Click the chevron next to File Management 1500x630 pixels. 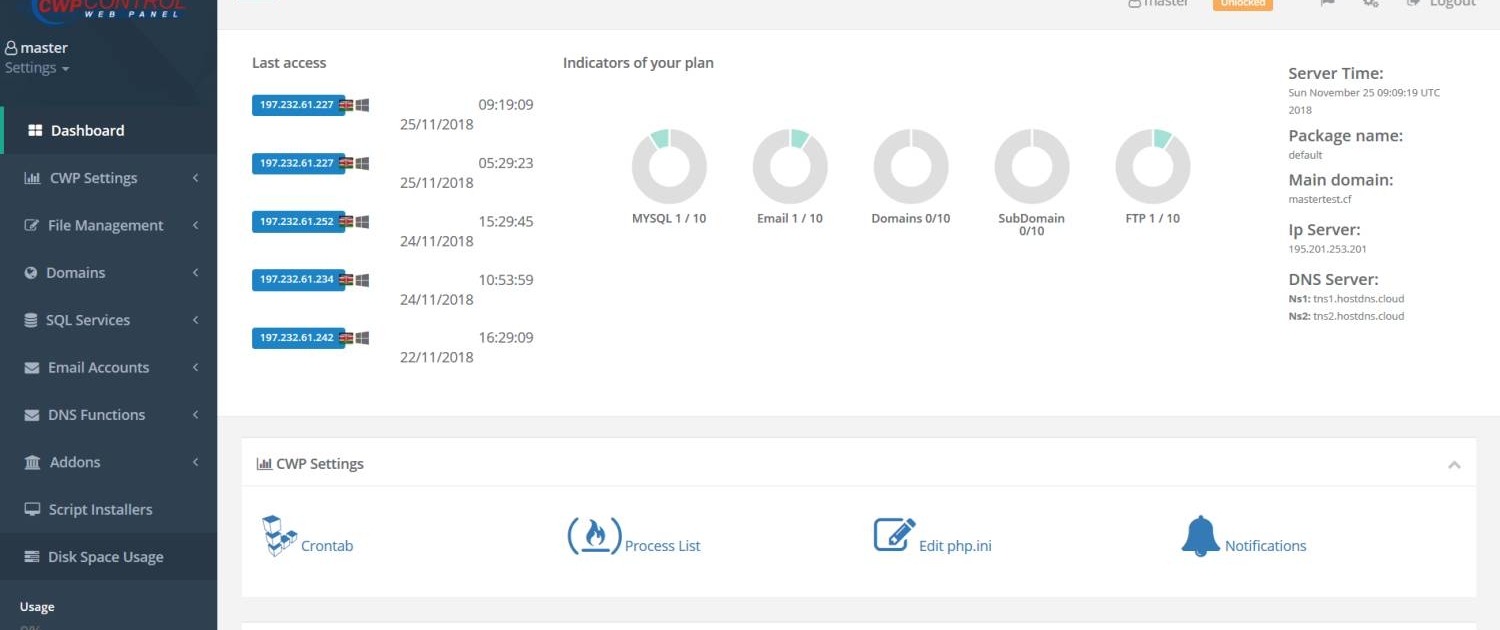point(196,225)
